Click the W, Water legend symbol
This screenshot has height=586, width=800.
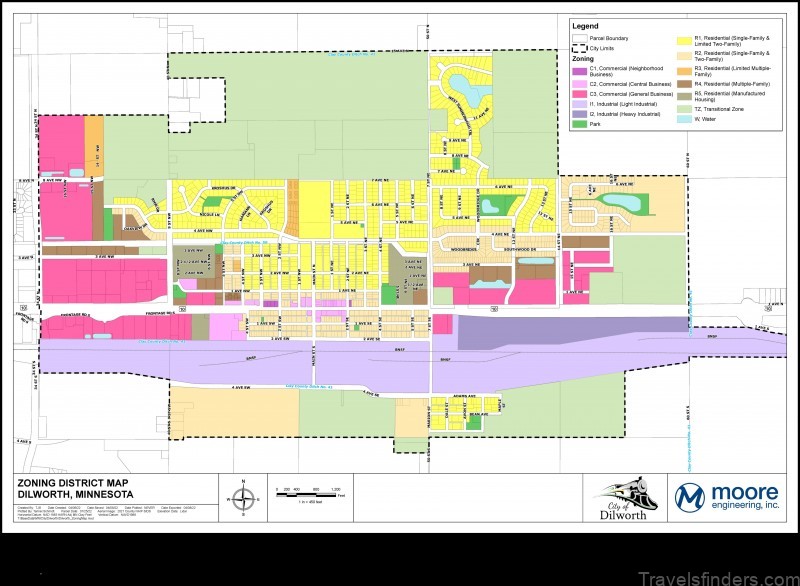point(684,119)
